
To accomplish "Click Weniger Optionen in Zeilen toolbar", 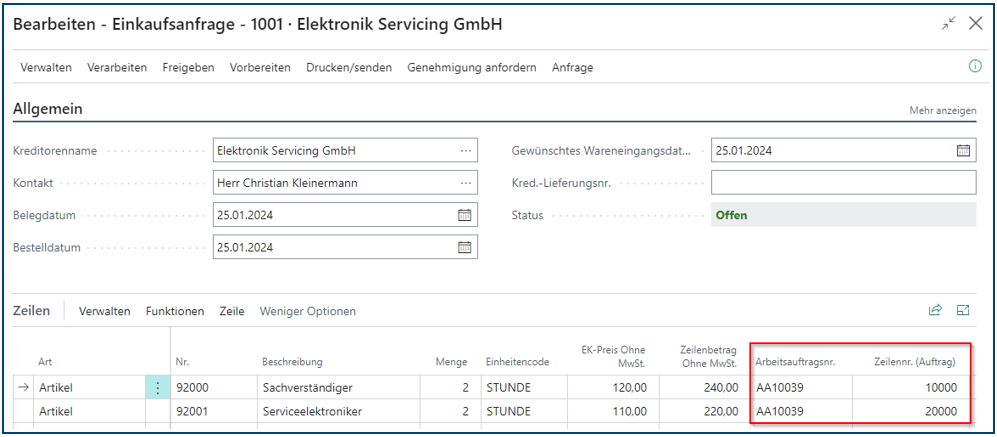I will 308,311.
